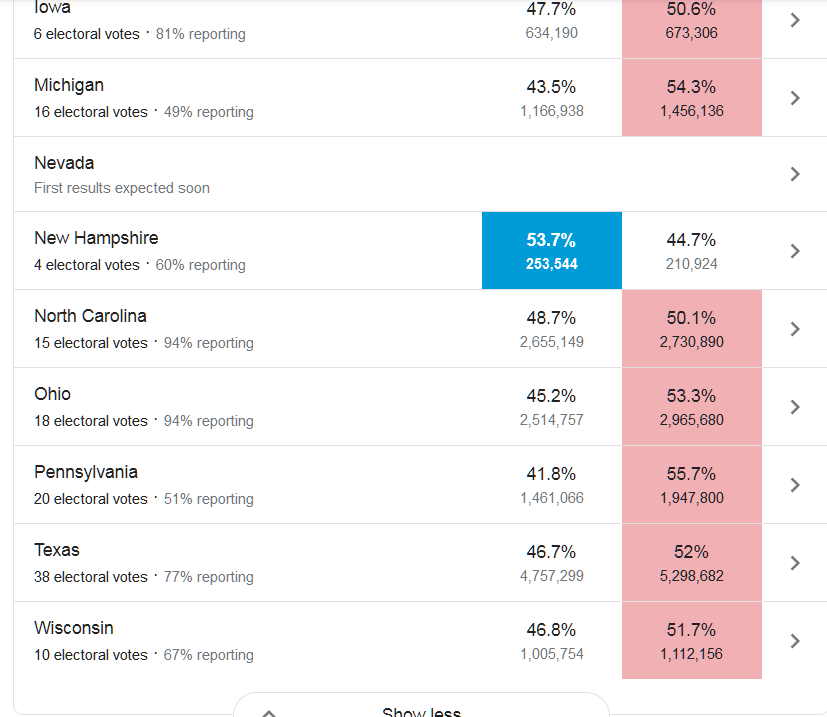Expand the Iowa row chevron
The height and width of the screenshot is (717, 827).
coord(795,20)
